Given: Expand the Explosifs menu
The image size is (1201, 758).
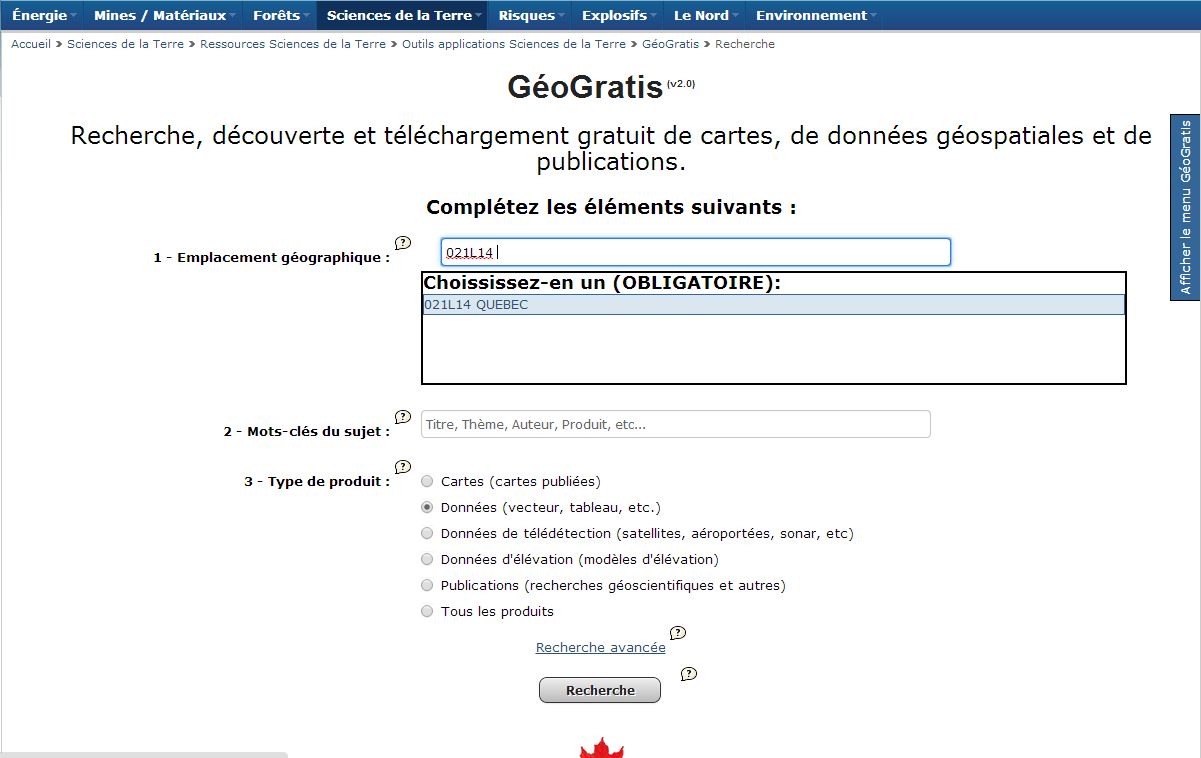Looking at the screenshot, I should [618, 15].
